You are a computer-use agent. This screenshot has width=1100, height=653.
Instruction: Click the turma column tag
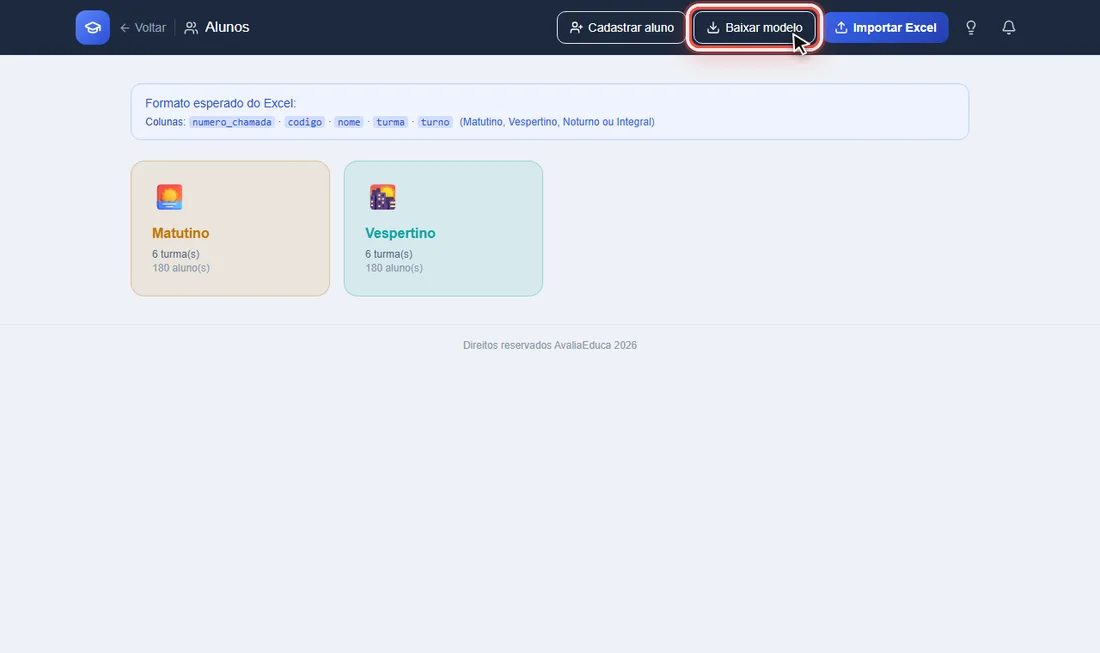pyautogui.click(x=390, y=122)
